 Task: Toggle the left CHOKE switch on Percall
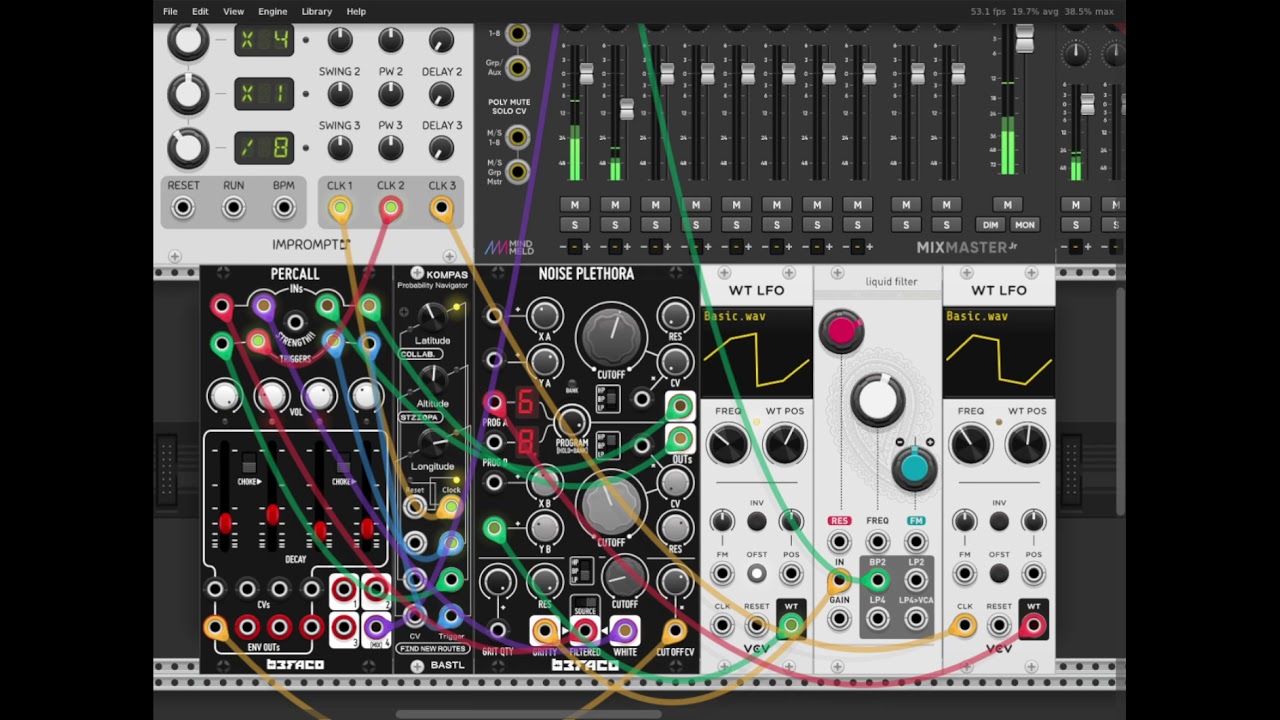click(x=249, y=466)
